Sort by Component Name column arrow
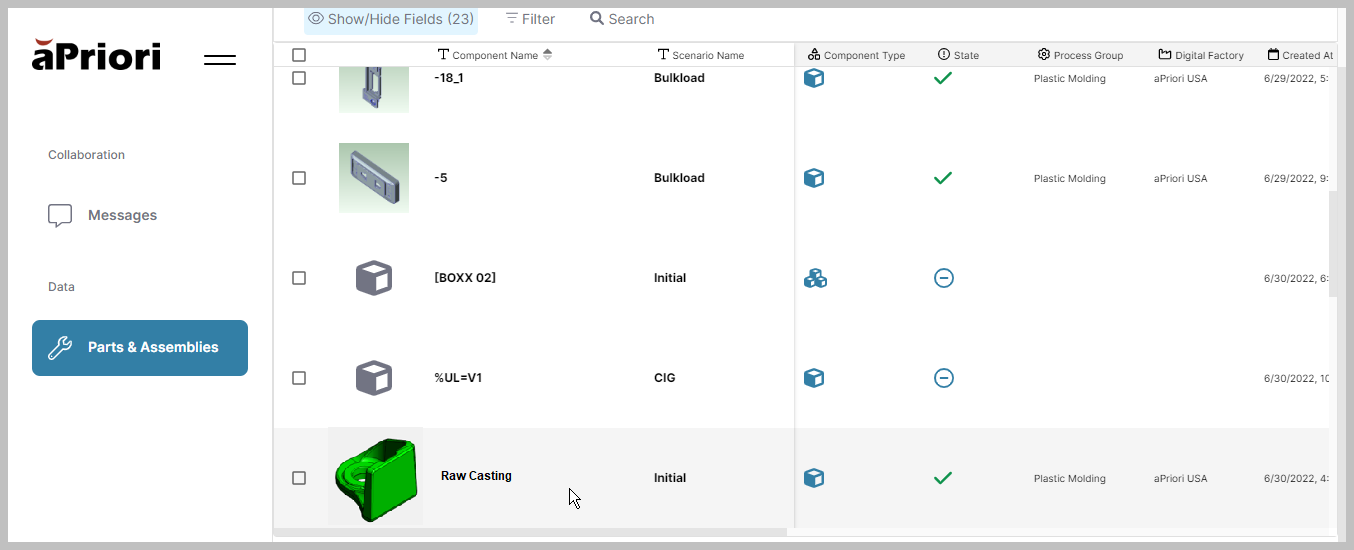 [547, 55]
